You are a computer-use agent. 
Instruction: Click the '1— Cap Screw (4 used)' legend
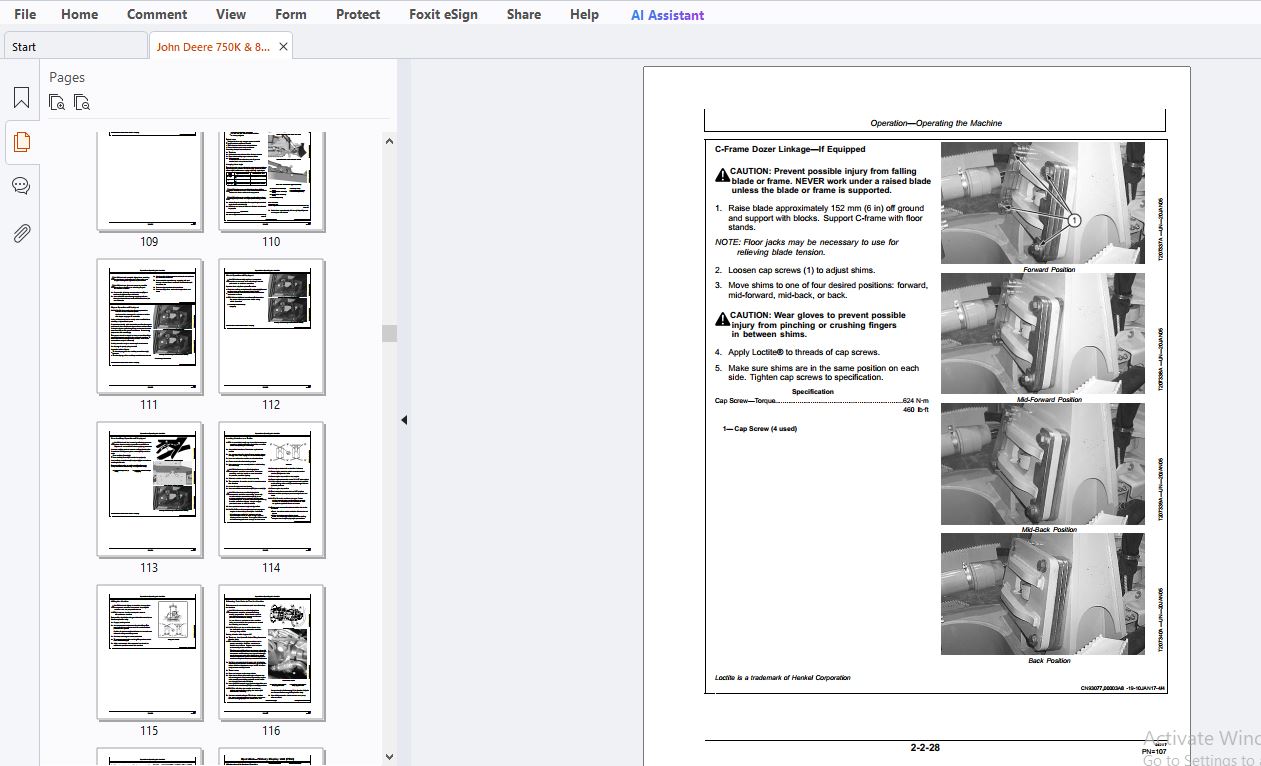tap(760, 429)
